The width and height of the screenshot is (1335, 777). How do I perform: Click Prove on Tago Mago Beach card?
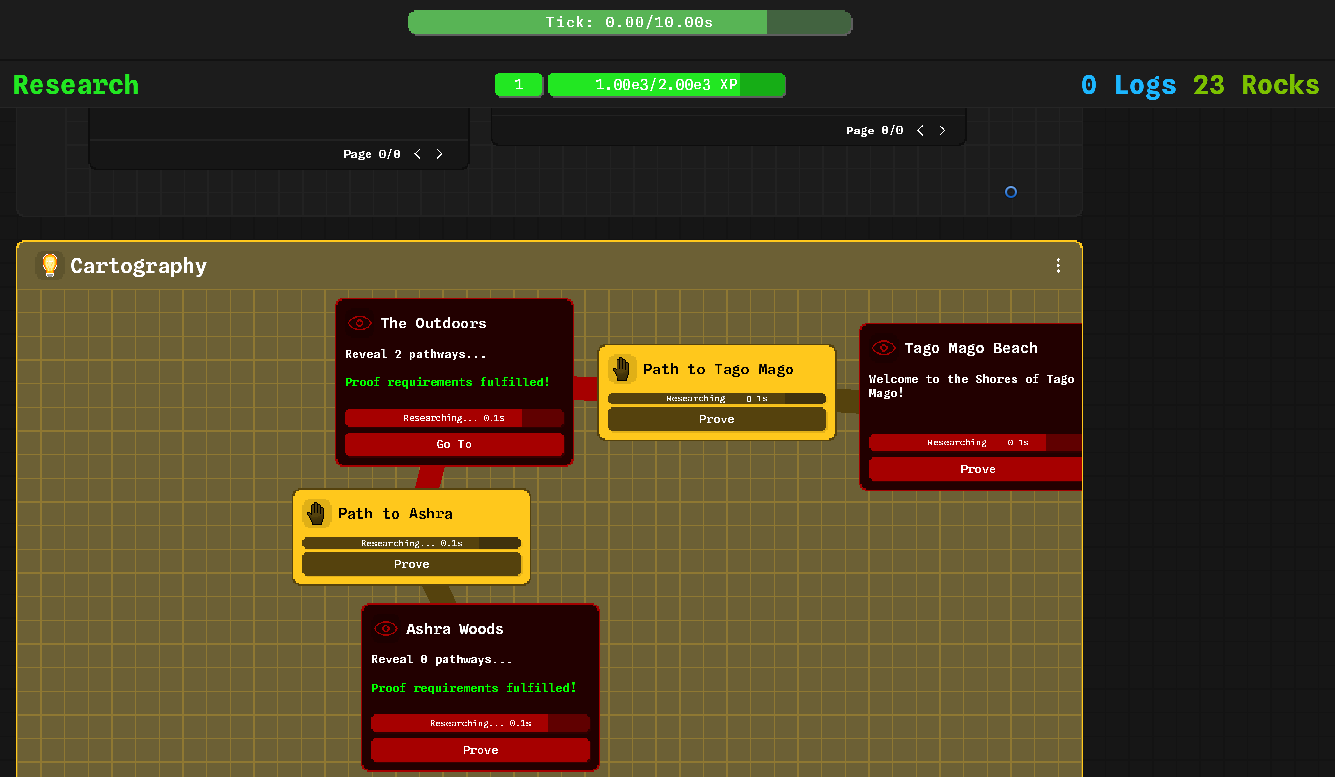tap(976, 469)
